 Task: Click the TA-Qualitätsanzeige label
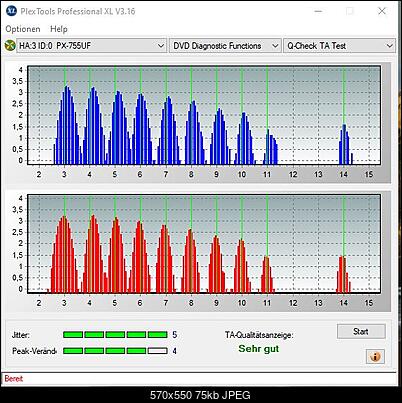click(259, 335)
